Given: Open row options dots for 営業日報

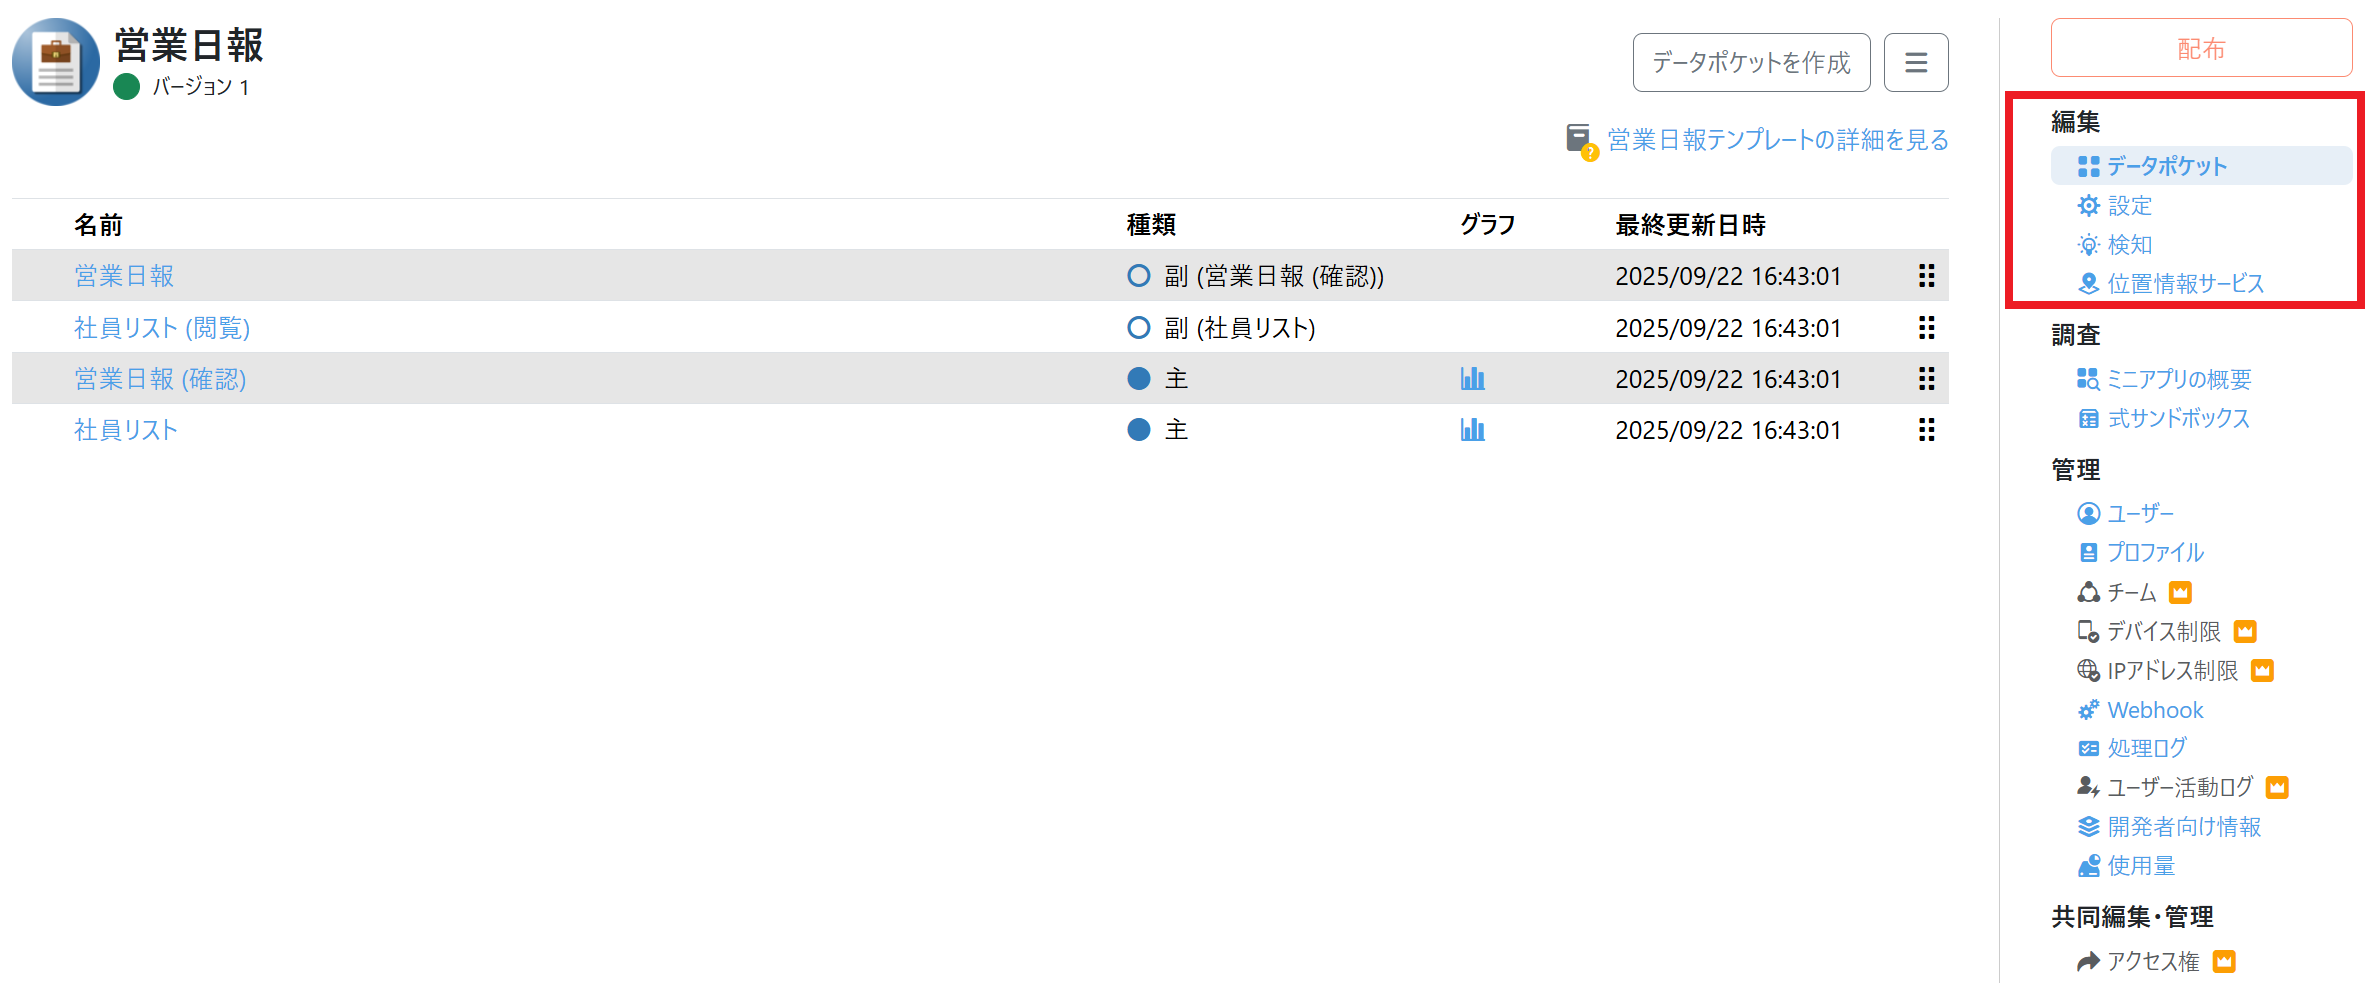Looking at the screenshot, I should coord(1926,276).
